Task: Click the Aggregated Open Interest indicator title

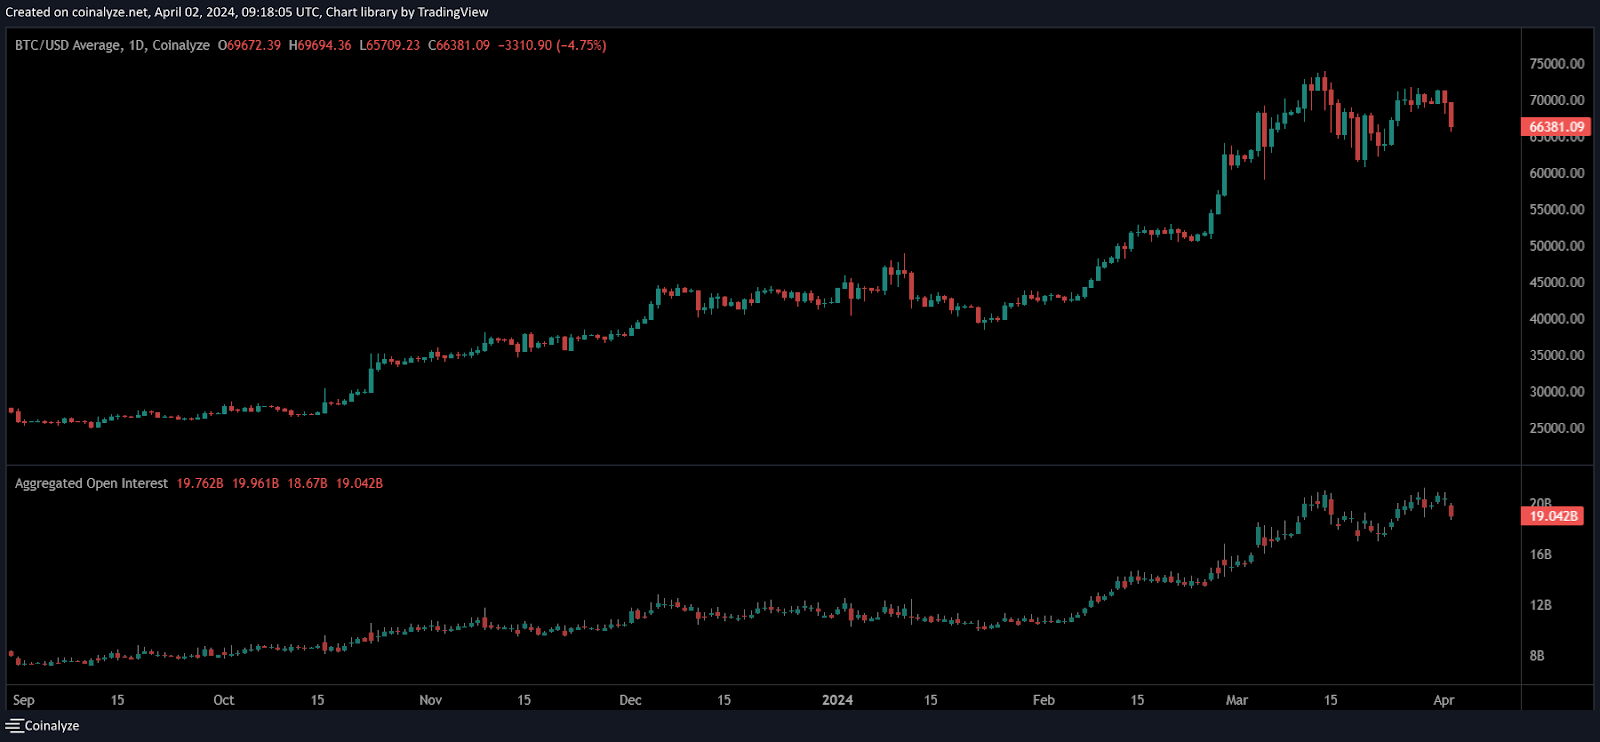Action: 91,483
